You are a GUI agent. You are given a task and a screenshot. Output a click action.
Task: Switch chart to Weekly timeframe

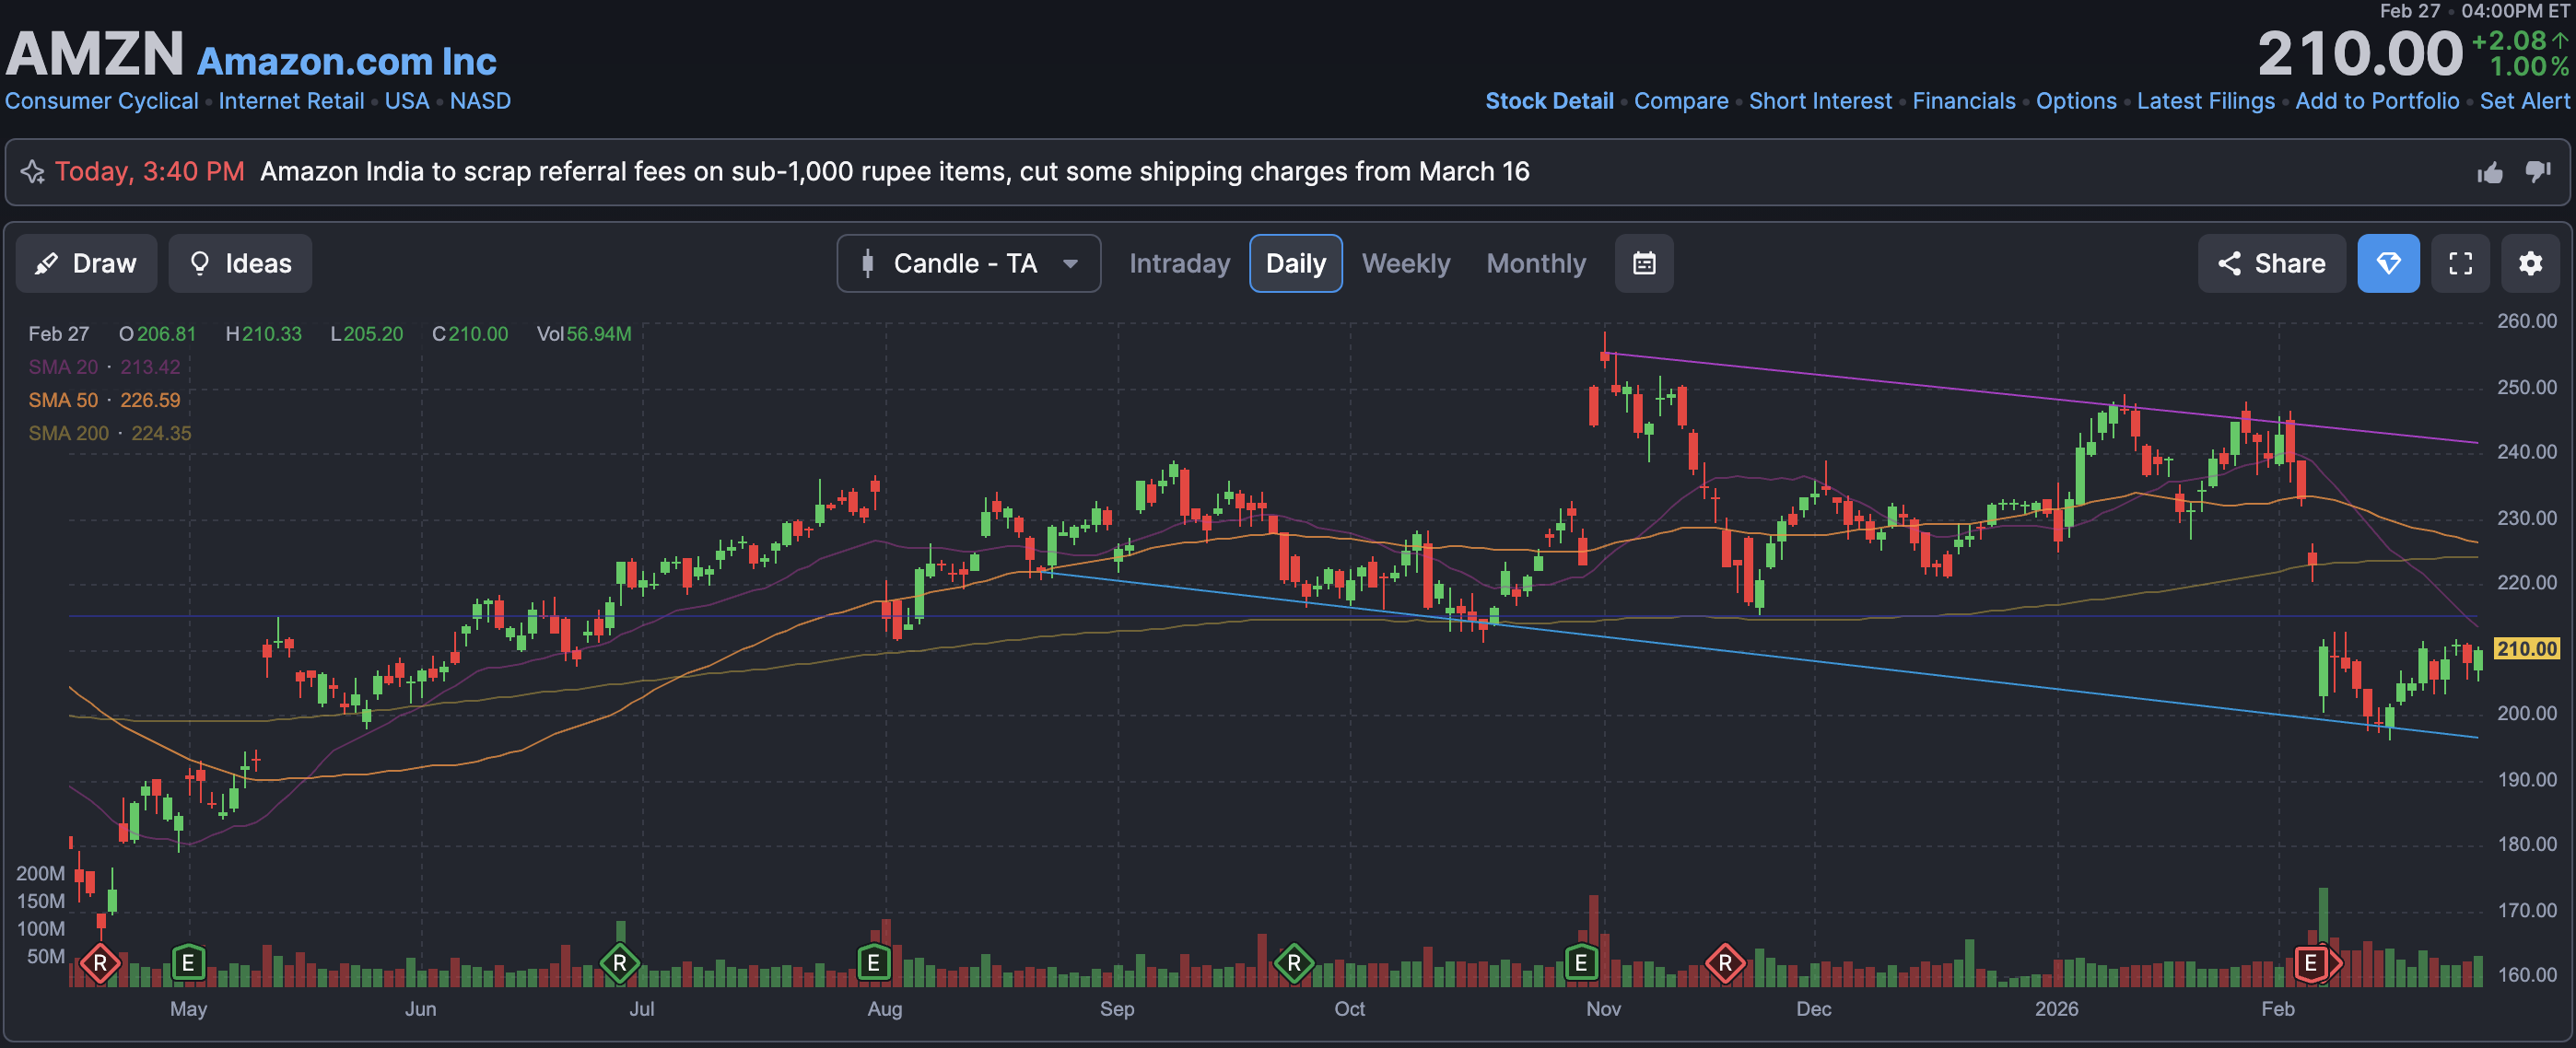point(1405,263)
